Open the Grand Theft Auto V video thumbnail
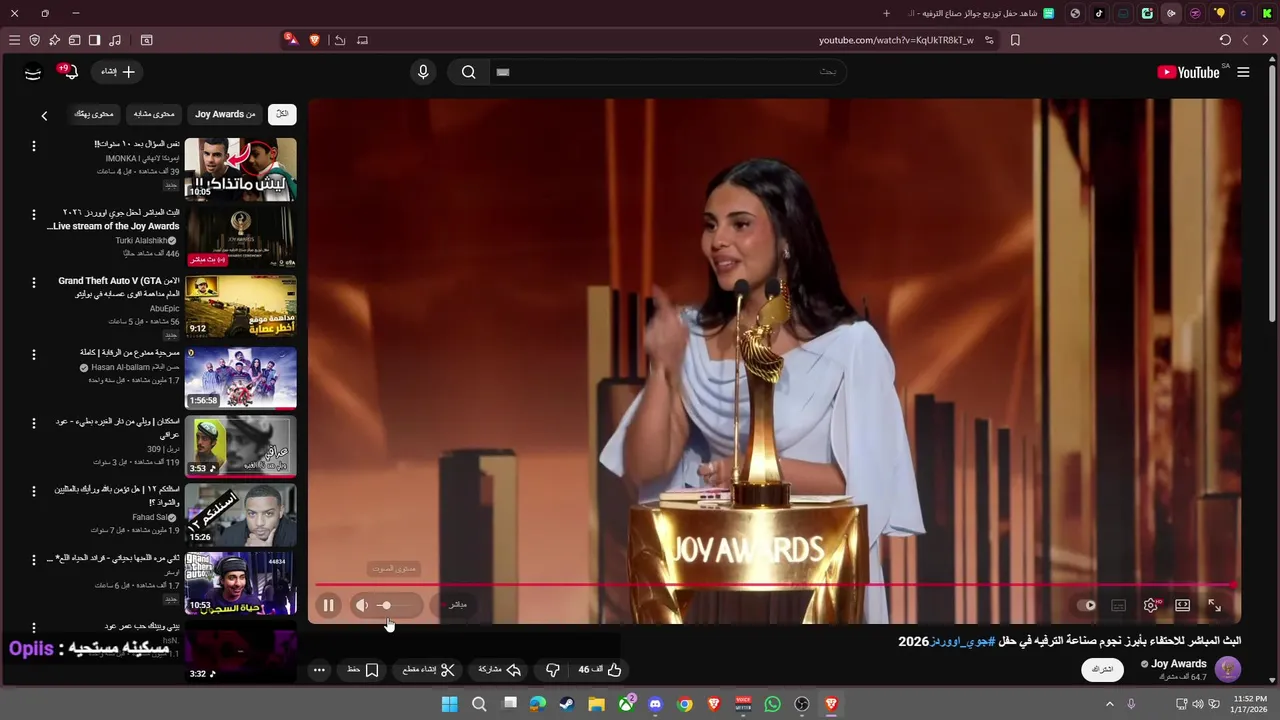The image size is (1280, 720). [240, 306]
